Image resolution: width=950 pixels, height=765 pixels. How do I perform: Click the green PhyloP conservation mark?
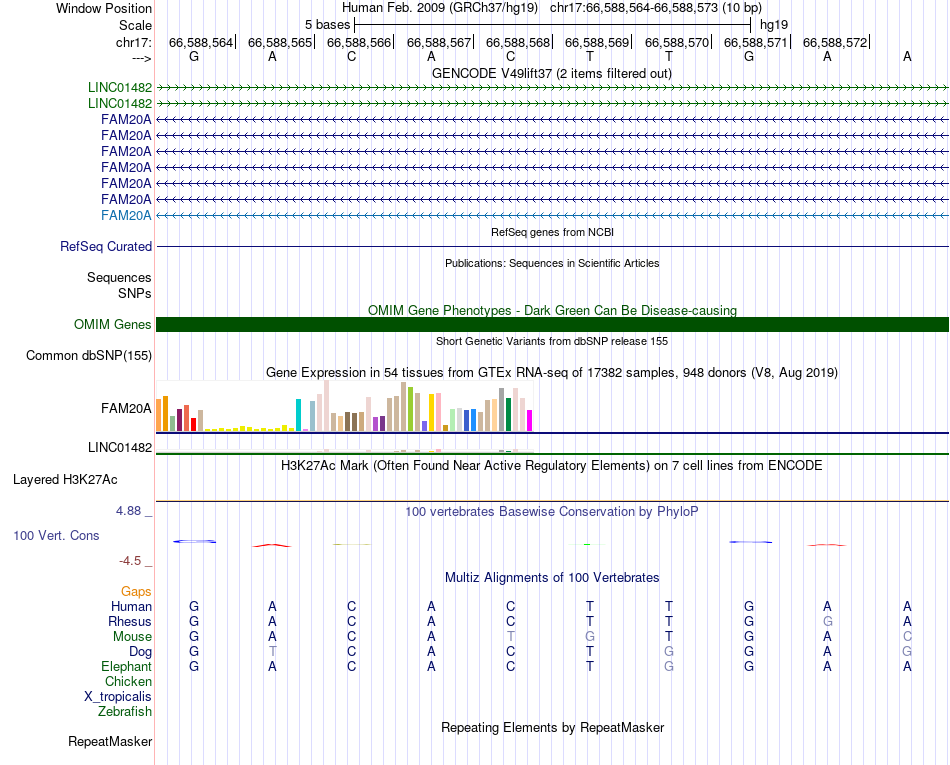coord(586,545)
